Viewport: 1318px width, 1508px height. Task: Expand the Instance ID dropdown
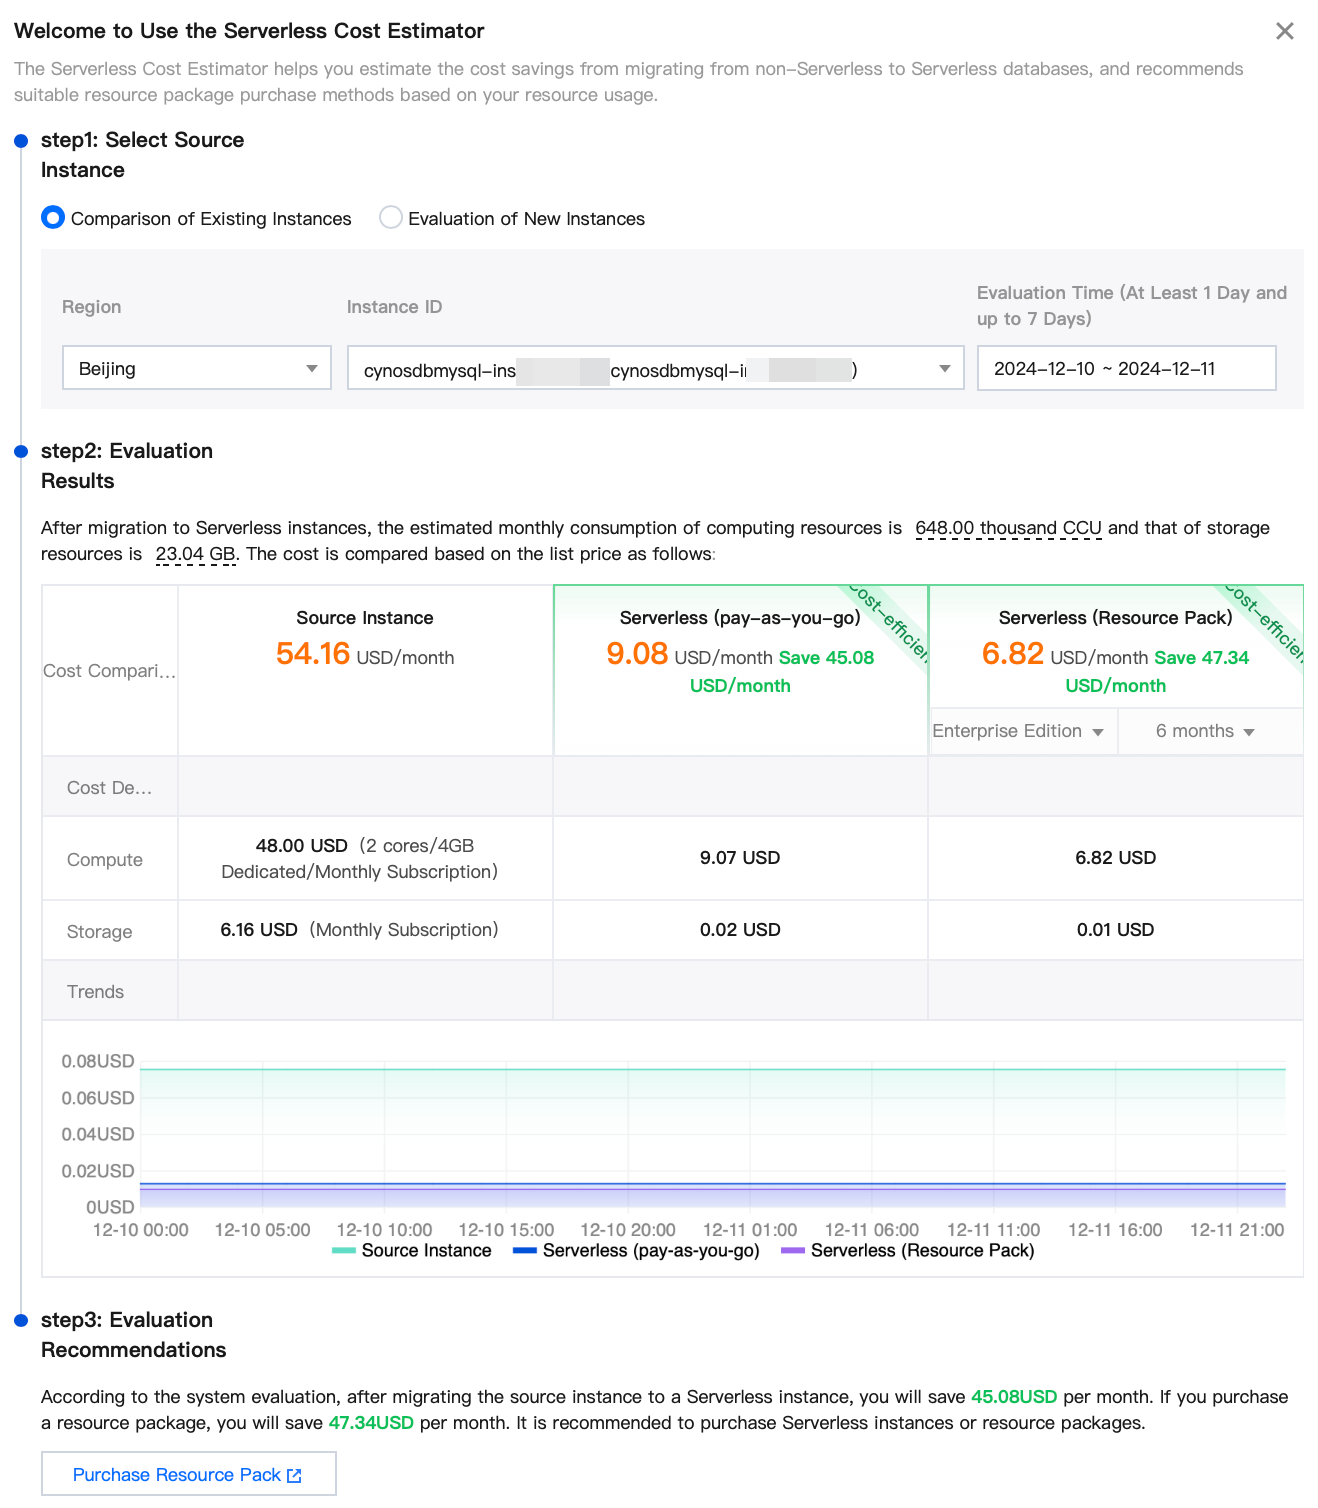[x=655, y=368]
